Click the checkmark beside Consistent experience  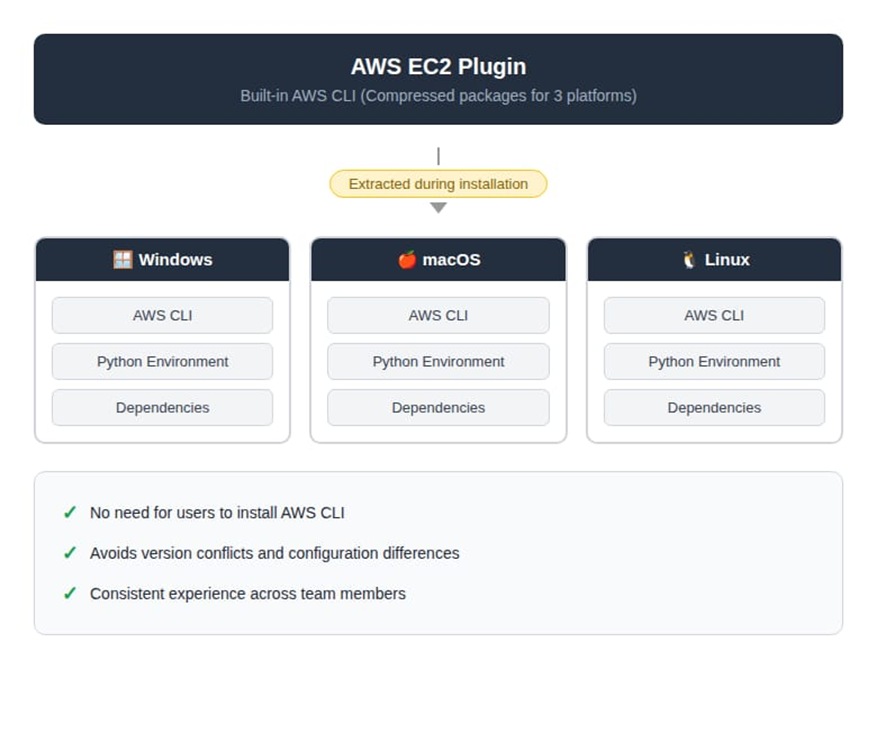70,594
